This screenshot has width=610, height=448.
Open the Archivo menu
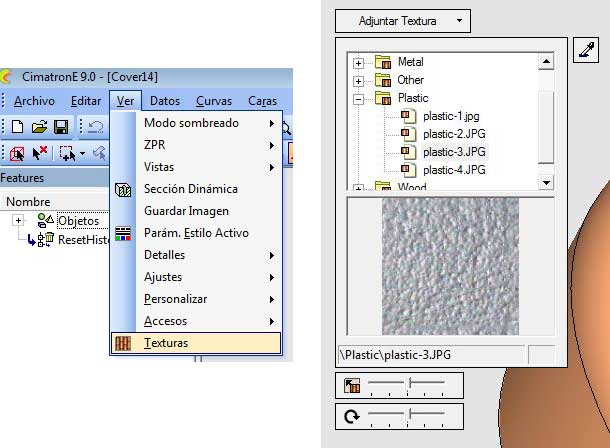click(x=34, y=100)
